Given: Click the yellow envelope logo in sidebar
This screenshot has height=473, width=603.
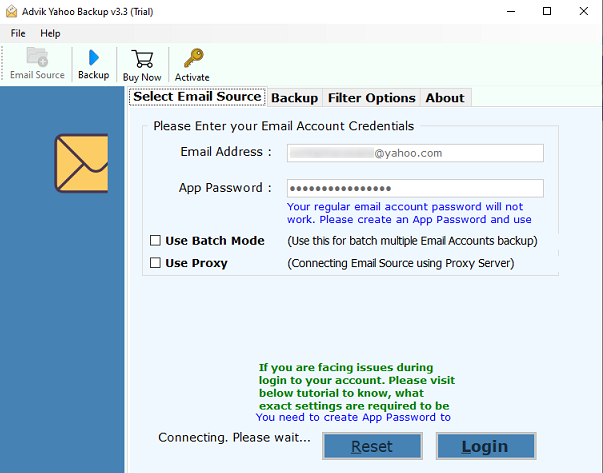Looking at the screenshot, I should [x=81, y=163].
